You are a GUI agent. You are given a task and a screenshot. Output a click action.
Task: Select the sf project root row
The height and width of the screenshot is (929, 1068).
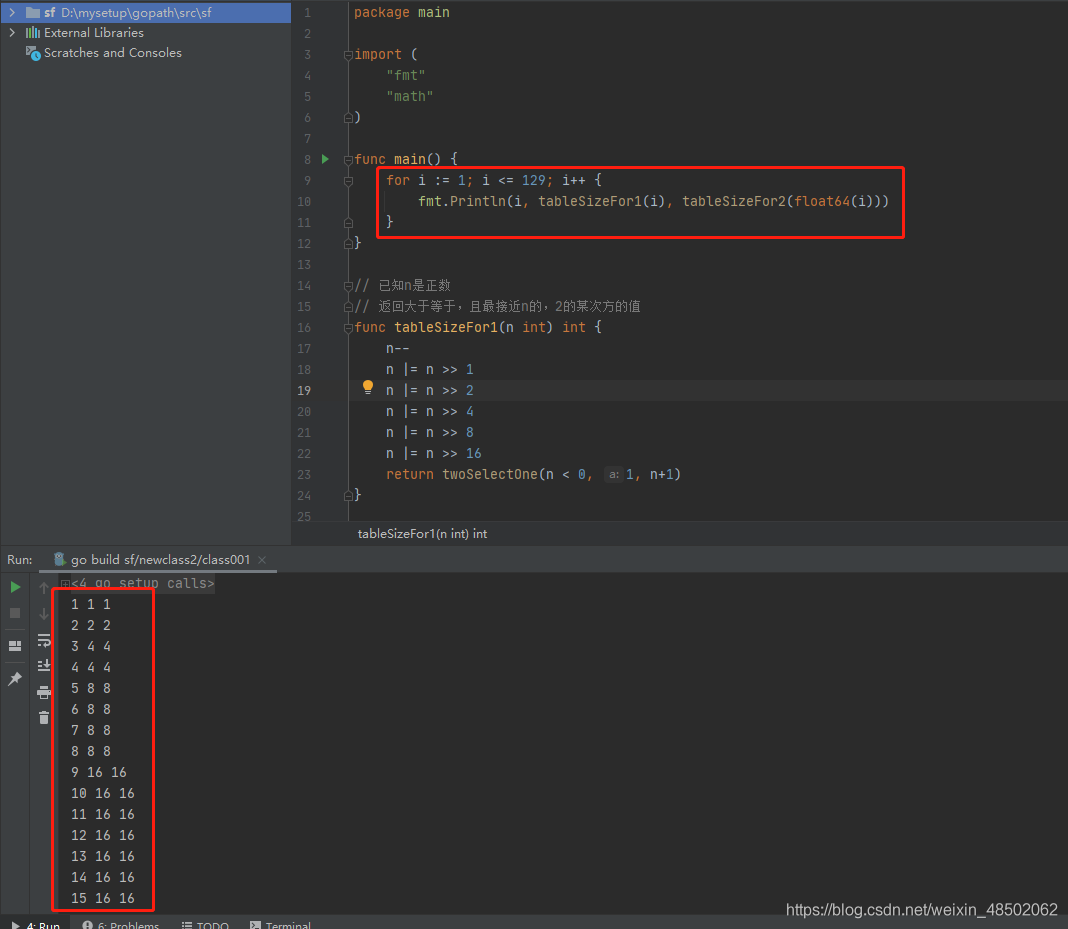tap(146, 12)
